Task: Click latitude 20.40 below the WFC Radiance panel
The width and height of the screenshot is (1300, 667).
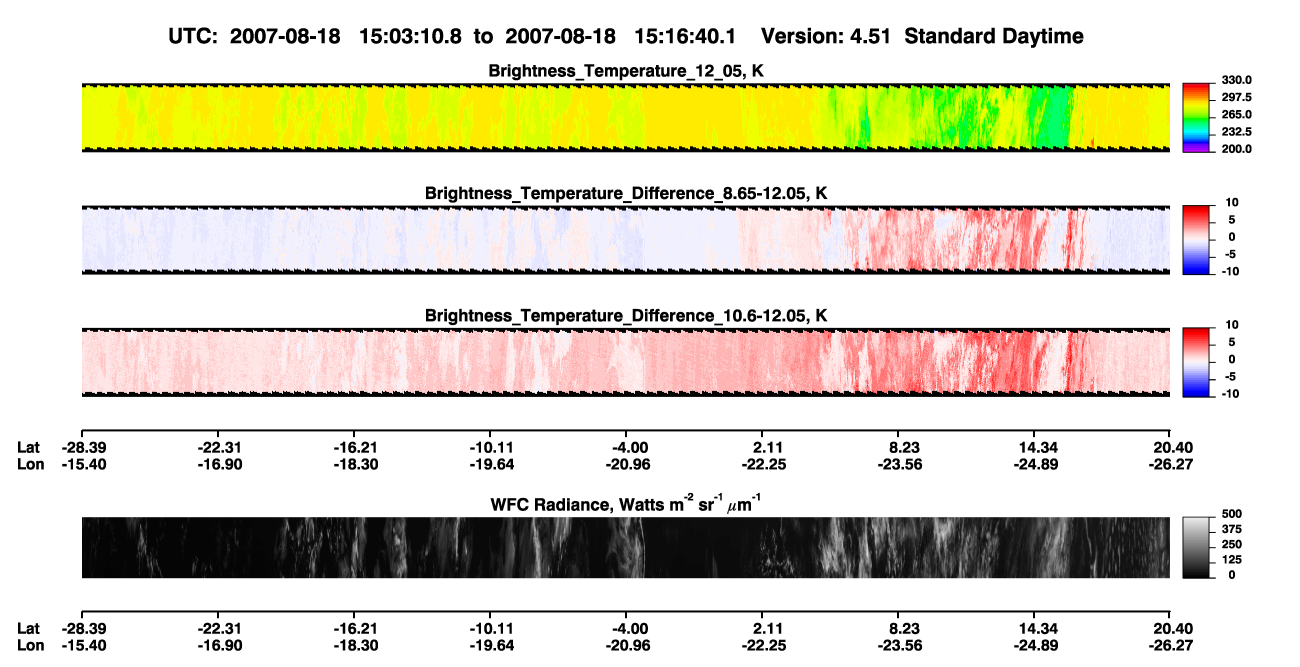Action: click(x=1172, y=629)
